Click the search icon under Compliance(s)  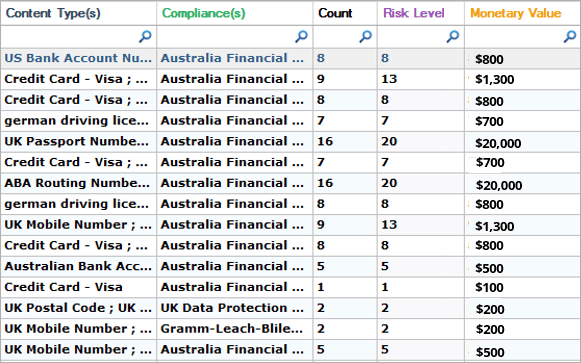[x=301, y=36]
